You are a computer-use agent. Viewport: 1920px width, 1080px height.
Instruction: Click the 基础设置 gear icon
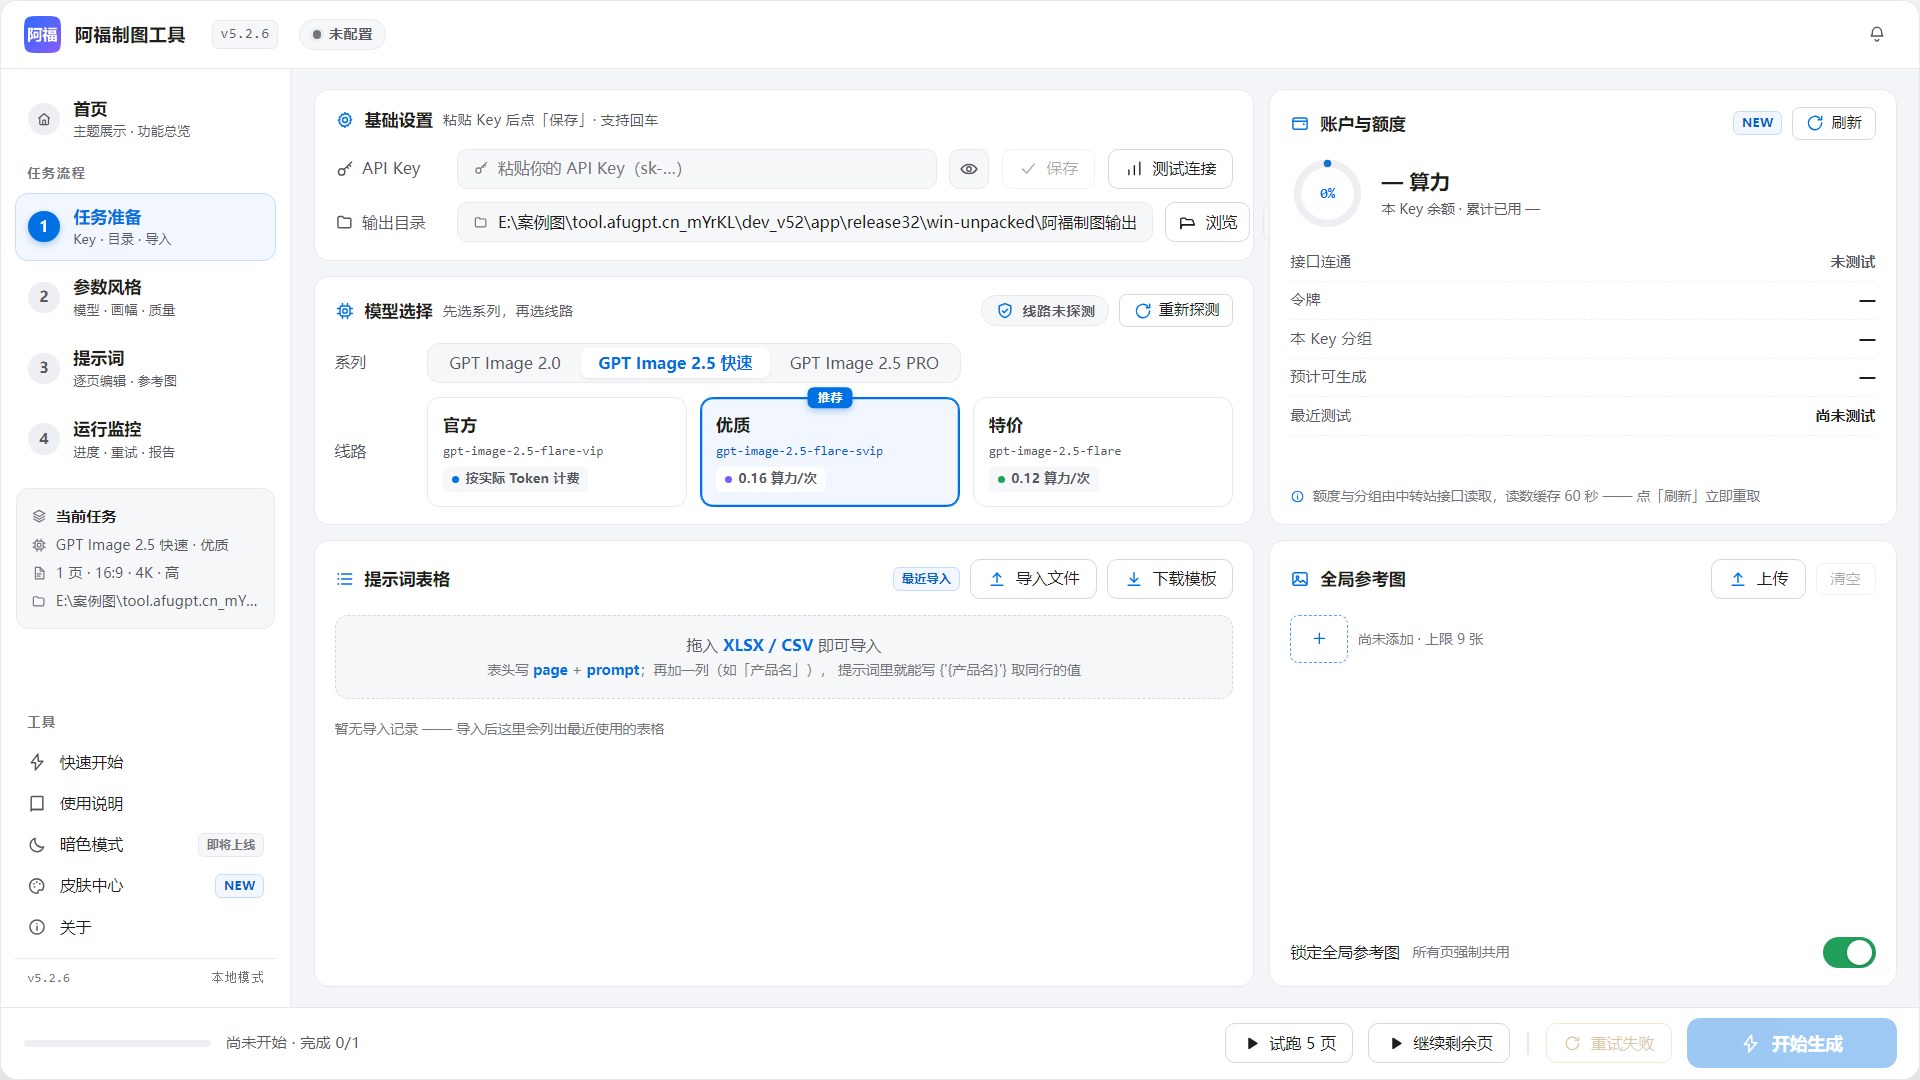(345, 120)
